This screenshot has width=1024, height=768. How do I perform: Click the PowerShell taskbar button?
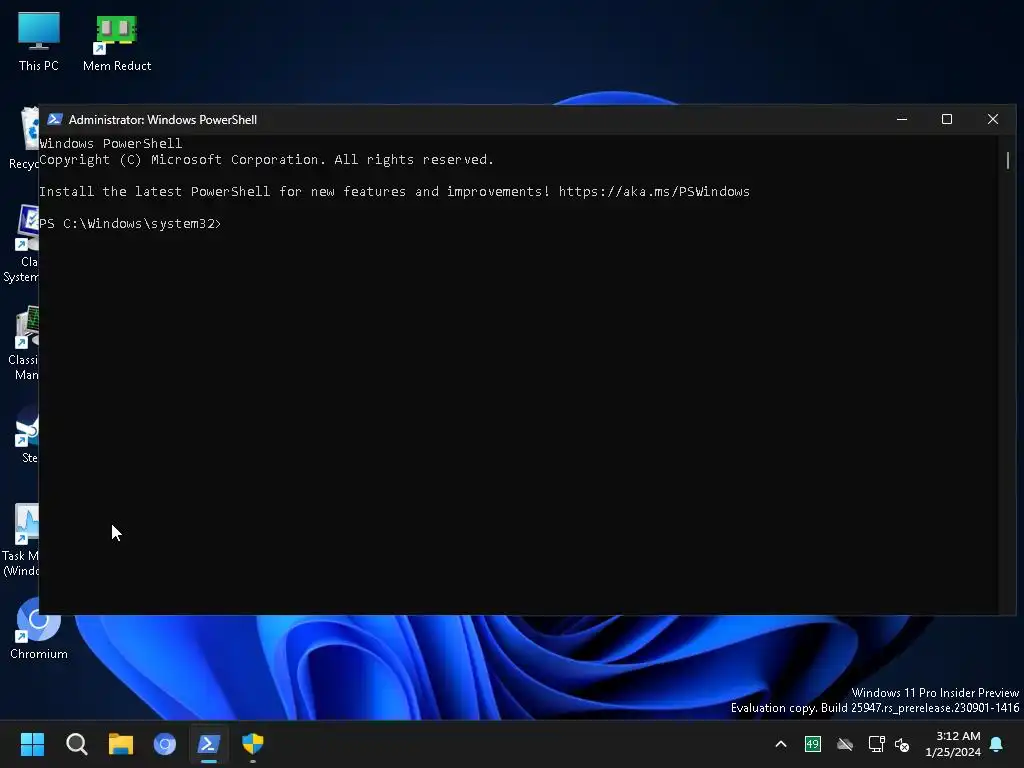tap(209, 744)
